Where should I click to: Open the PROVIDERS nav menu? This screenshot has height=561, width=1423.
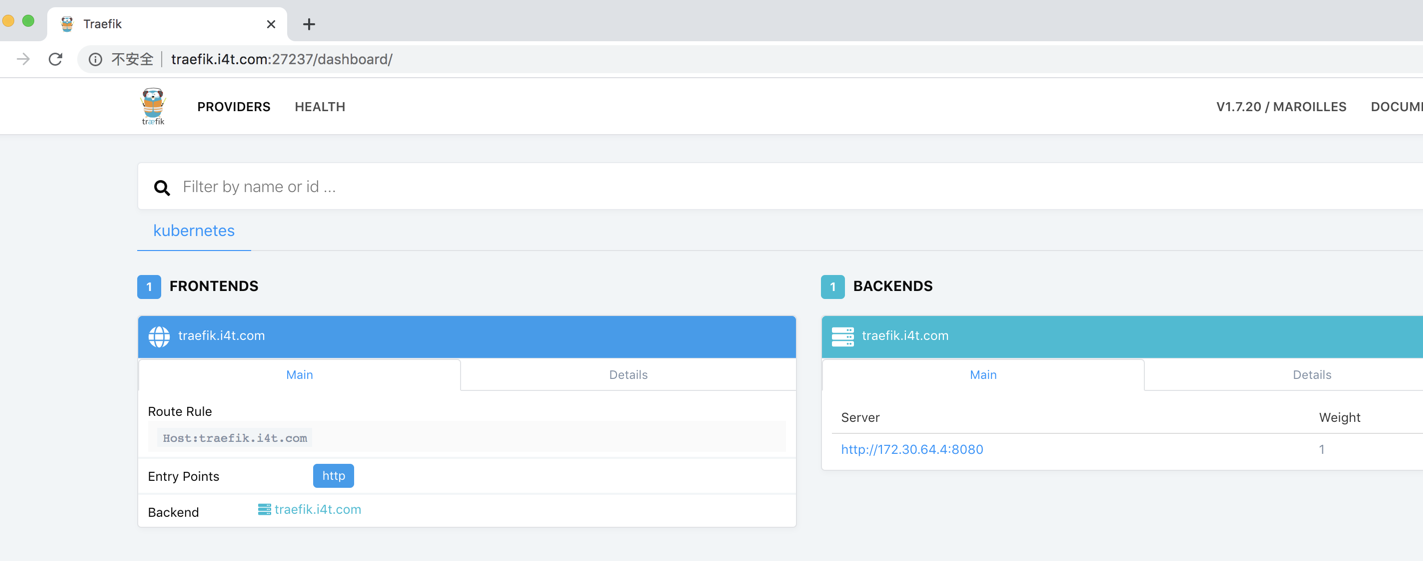click(x=233, y=107)
